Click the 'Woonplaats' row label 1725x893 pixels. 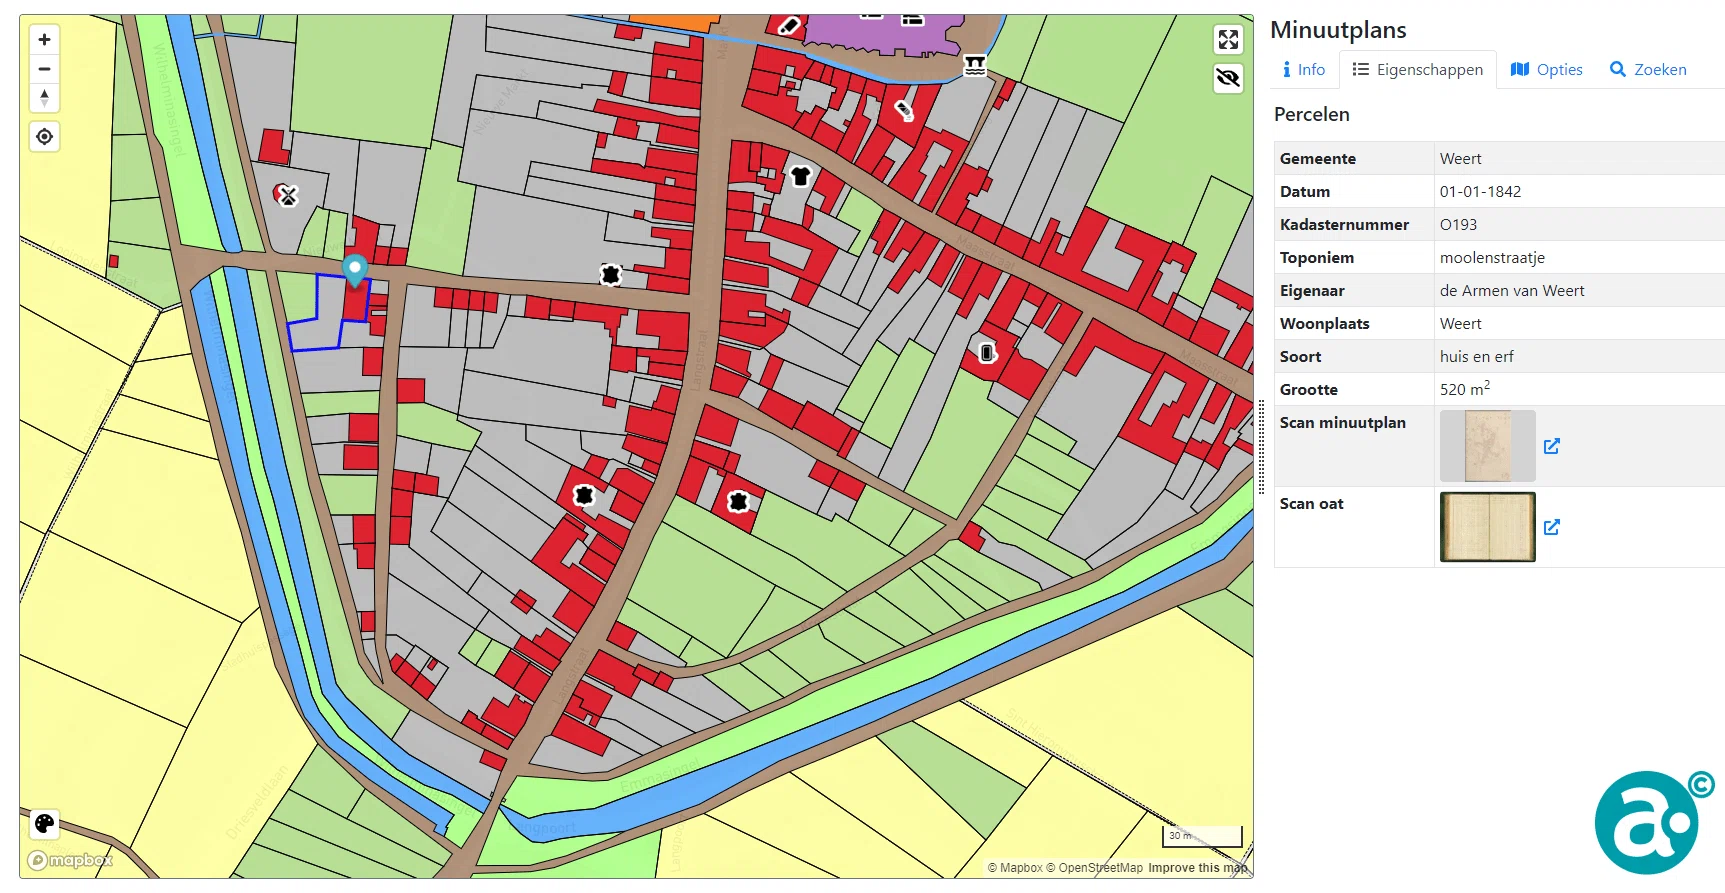1325,324
